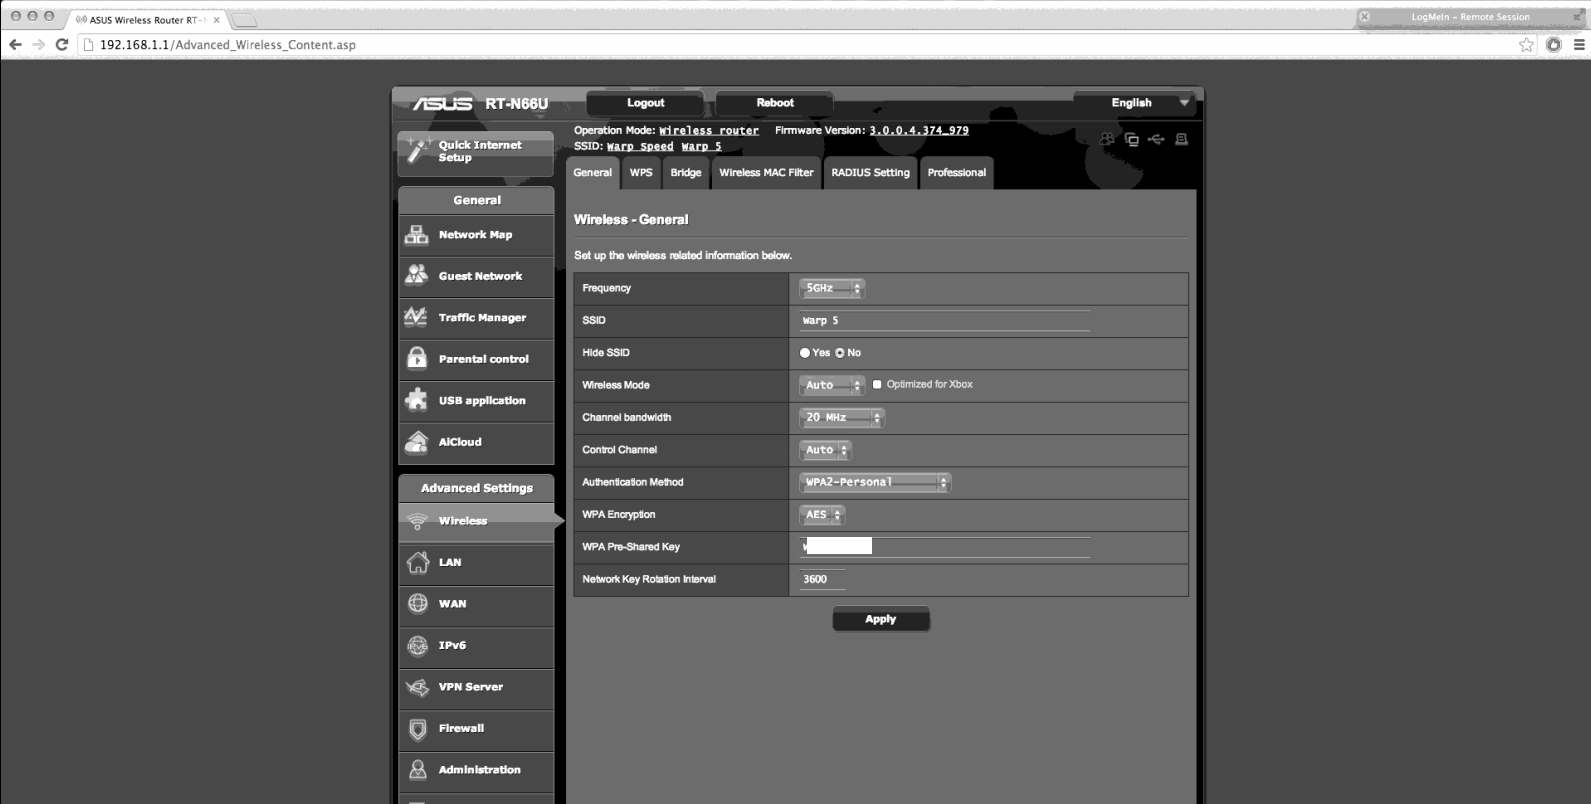Select the ASUS Wireless Router browser tab
The height and width of the screenshot is (804, 1591).
147,19
